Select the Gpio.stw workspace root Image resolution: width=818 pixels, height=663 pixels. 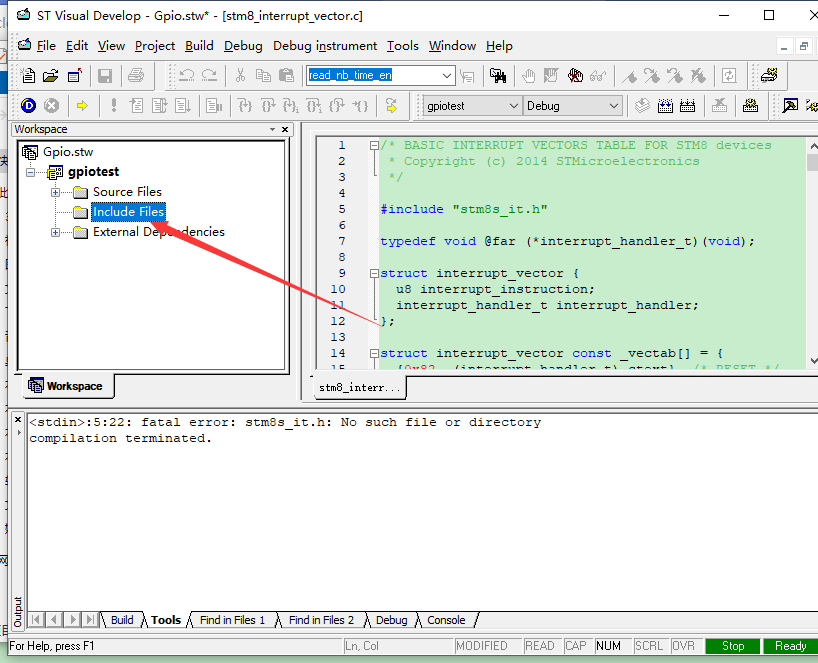(x=68, y=152)
